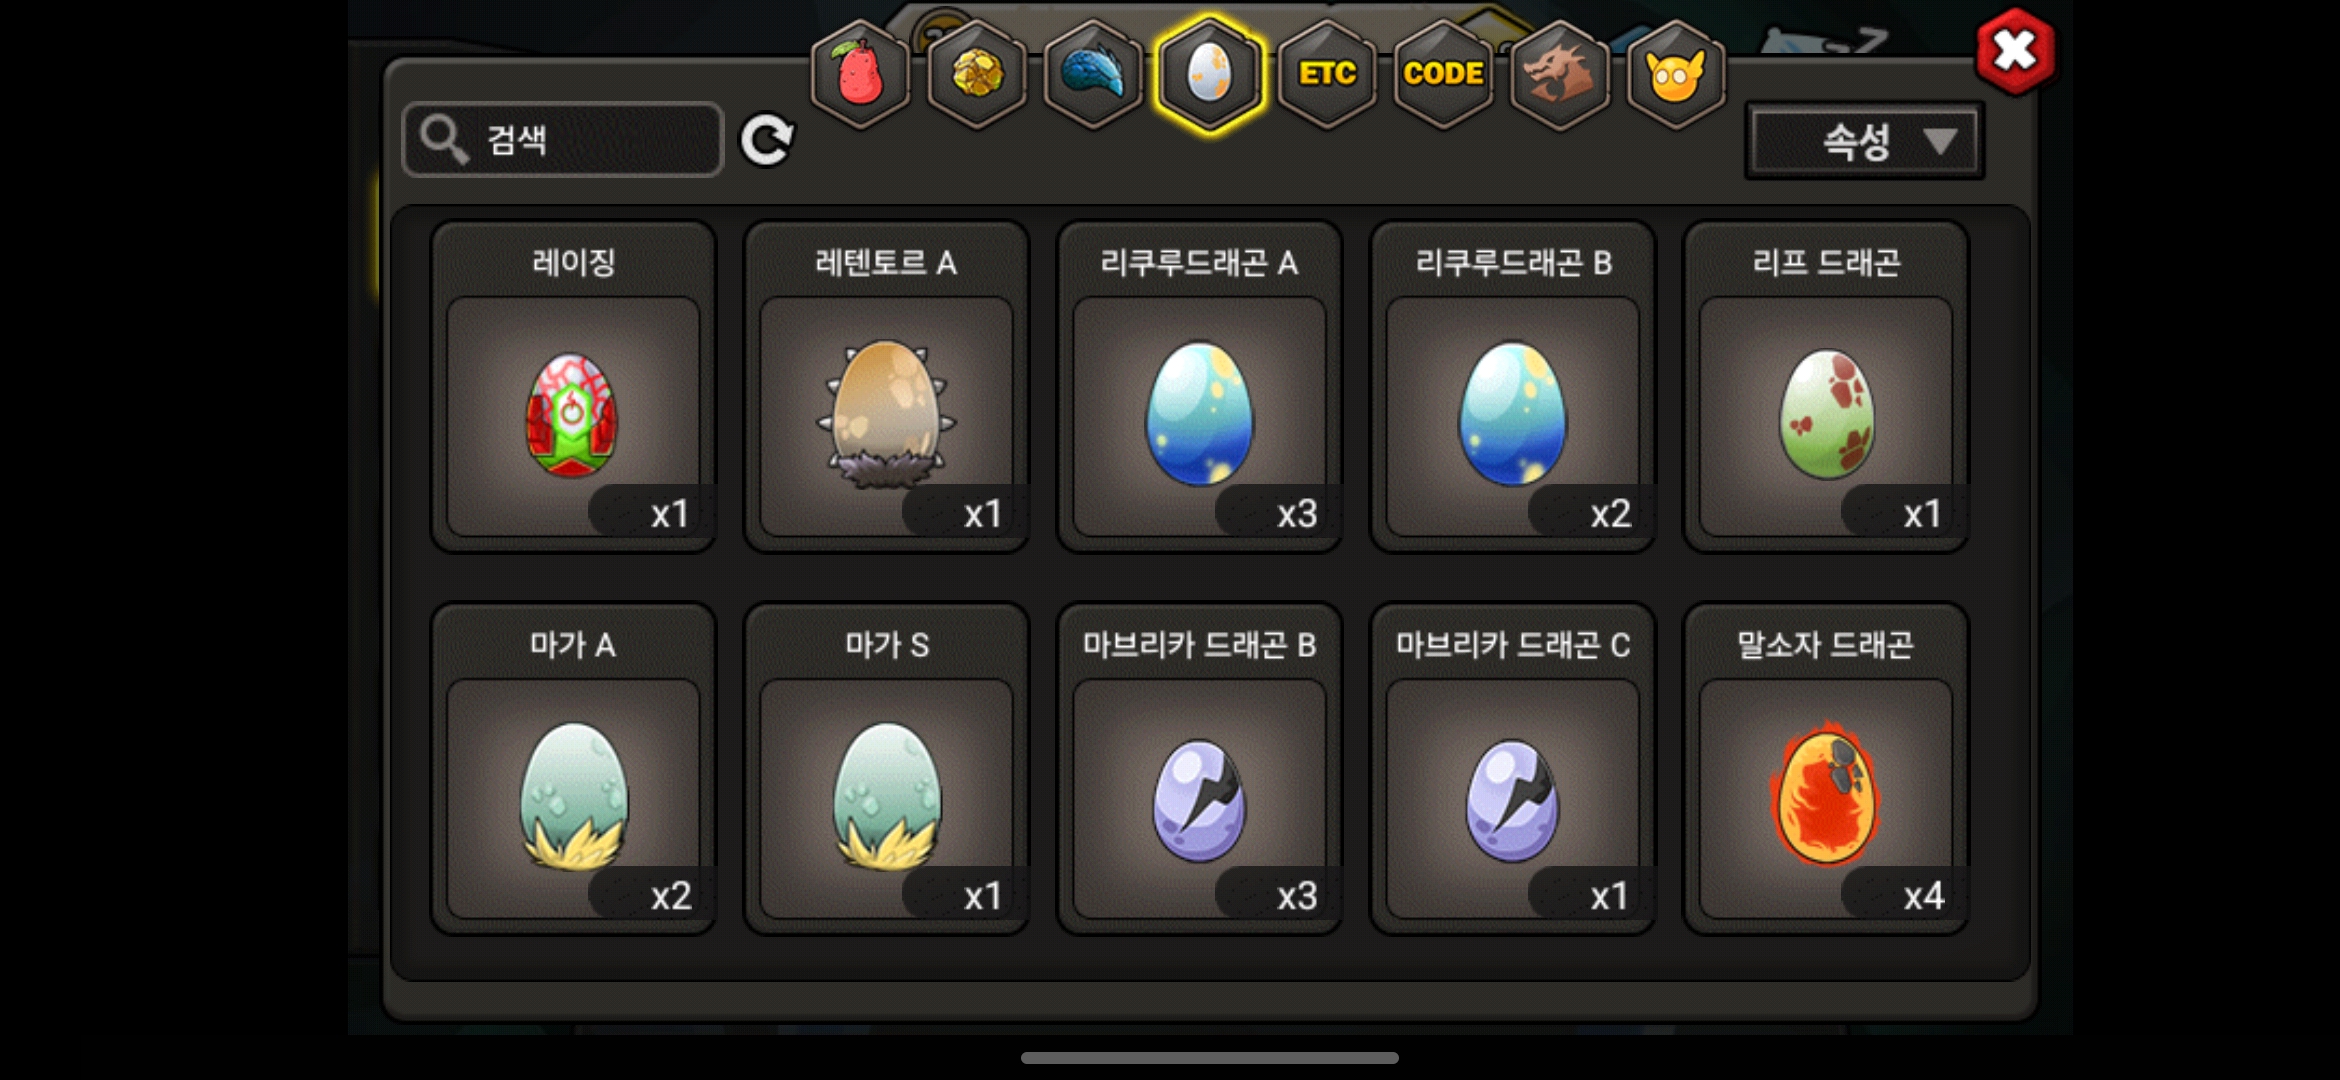2340x1080 pixels.
Task: Choose the 마브리카 드래곤 B purple egg
Action: pos(1199,769)
